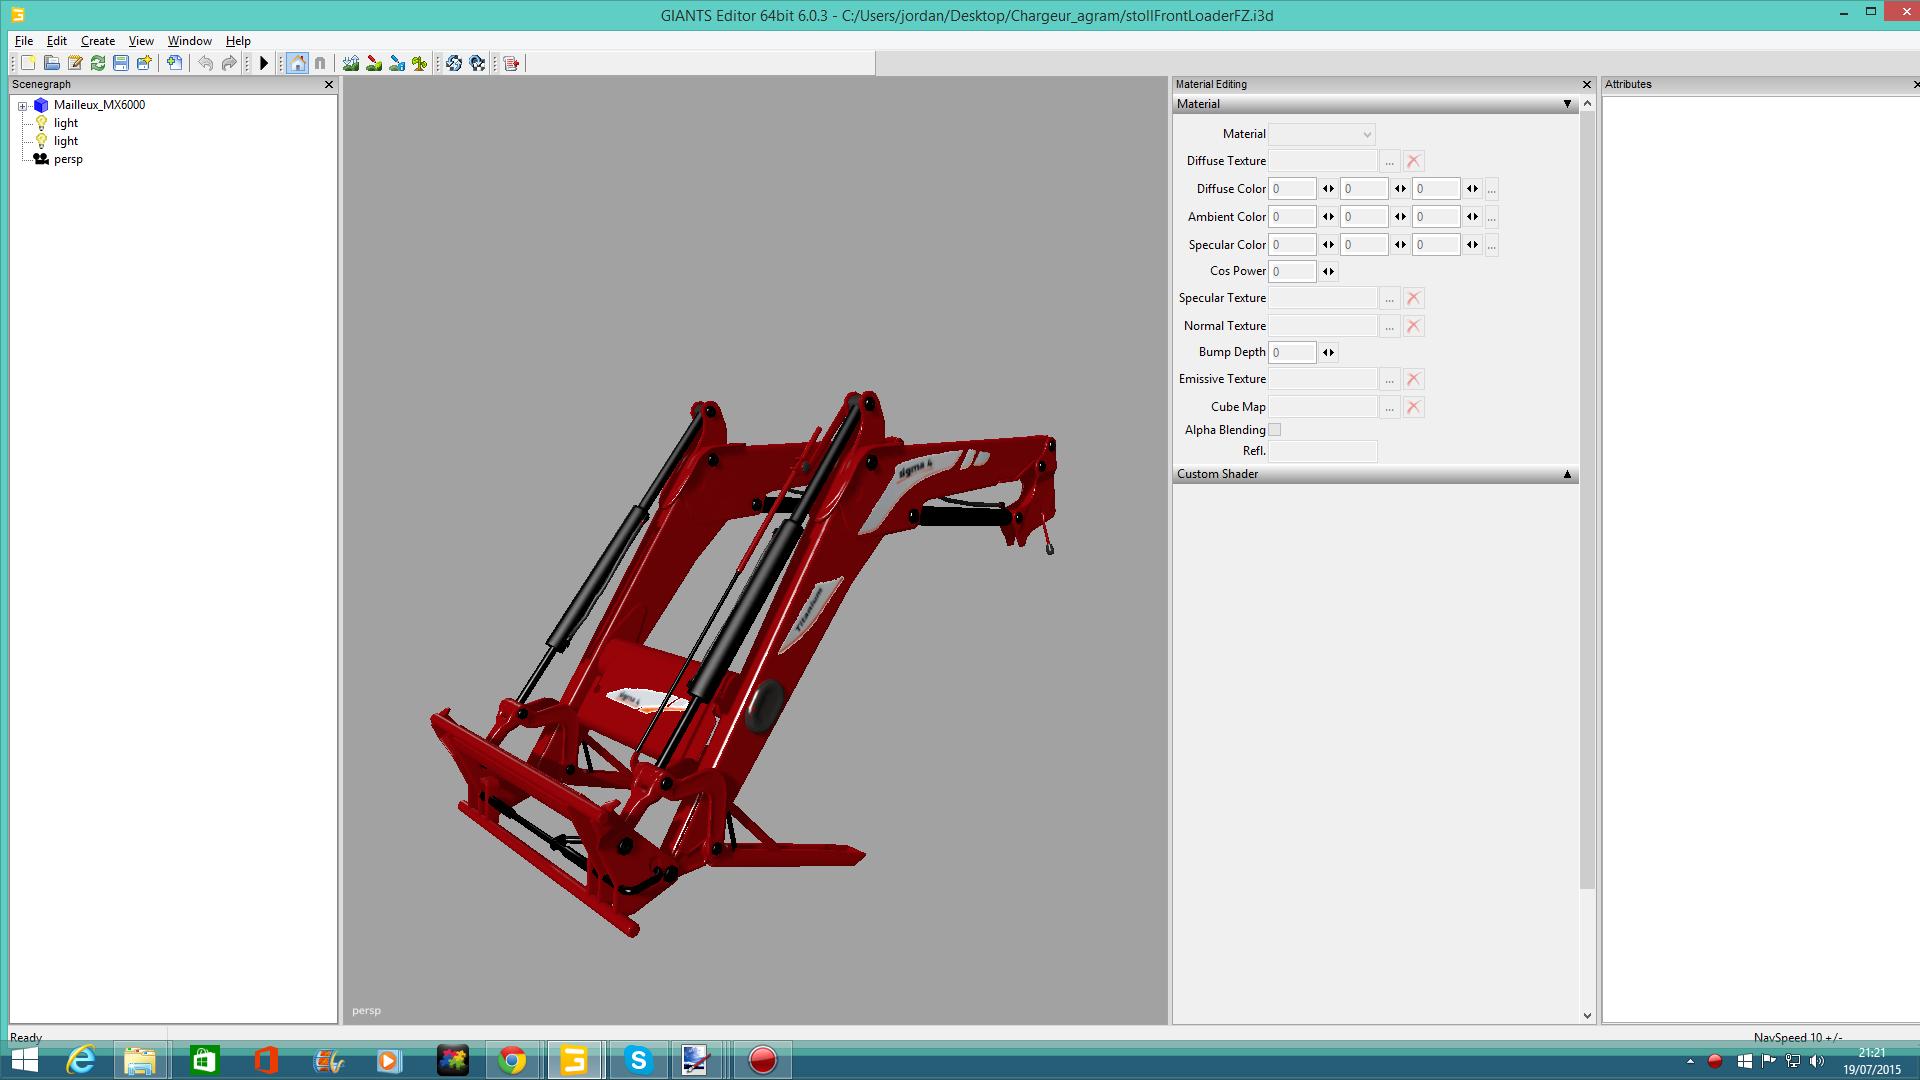
Task: Open an existing i3d file
Action: click(x=50, y=62)
